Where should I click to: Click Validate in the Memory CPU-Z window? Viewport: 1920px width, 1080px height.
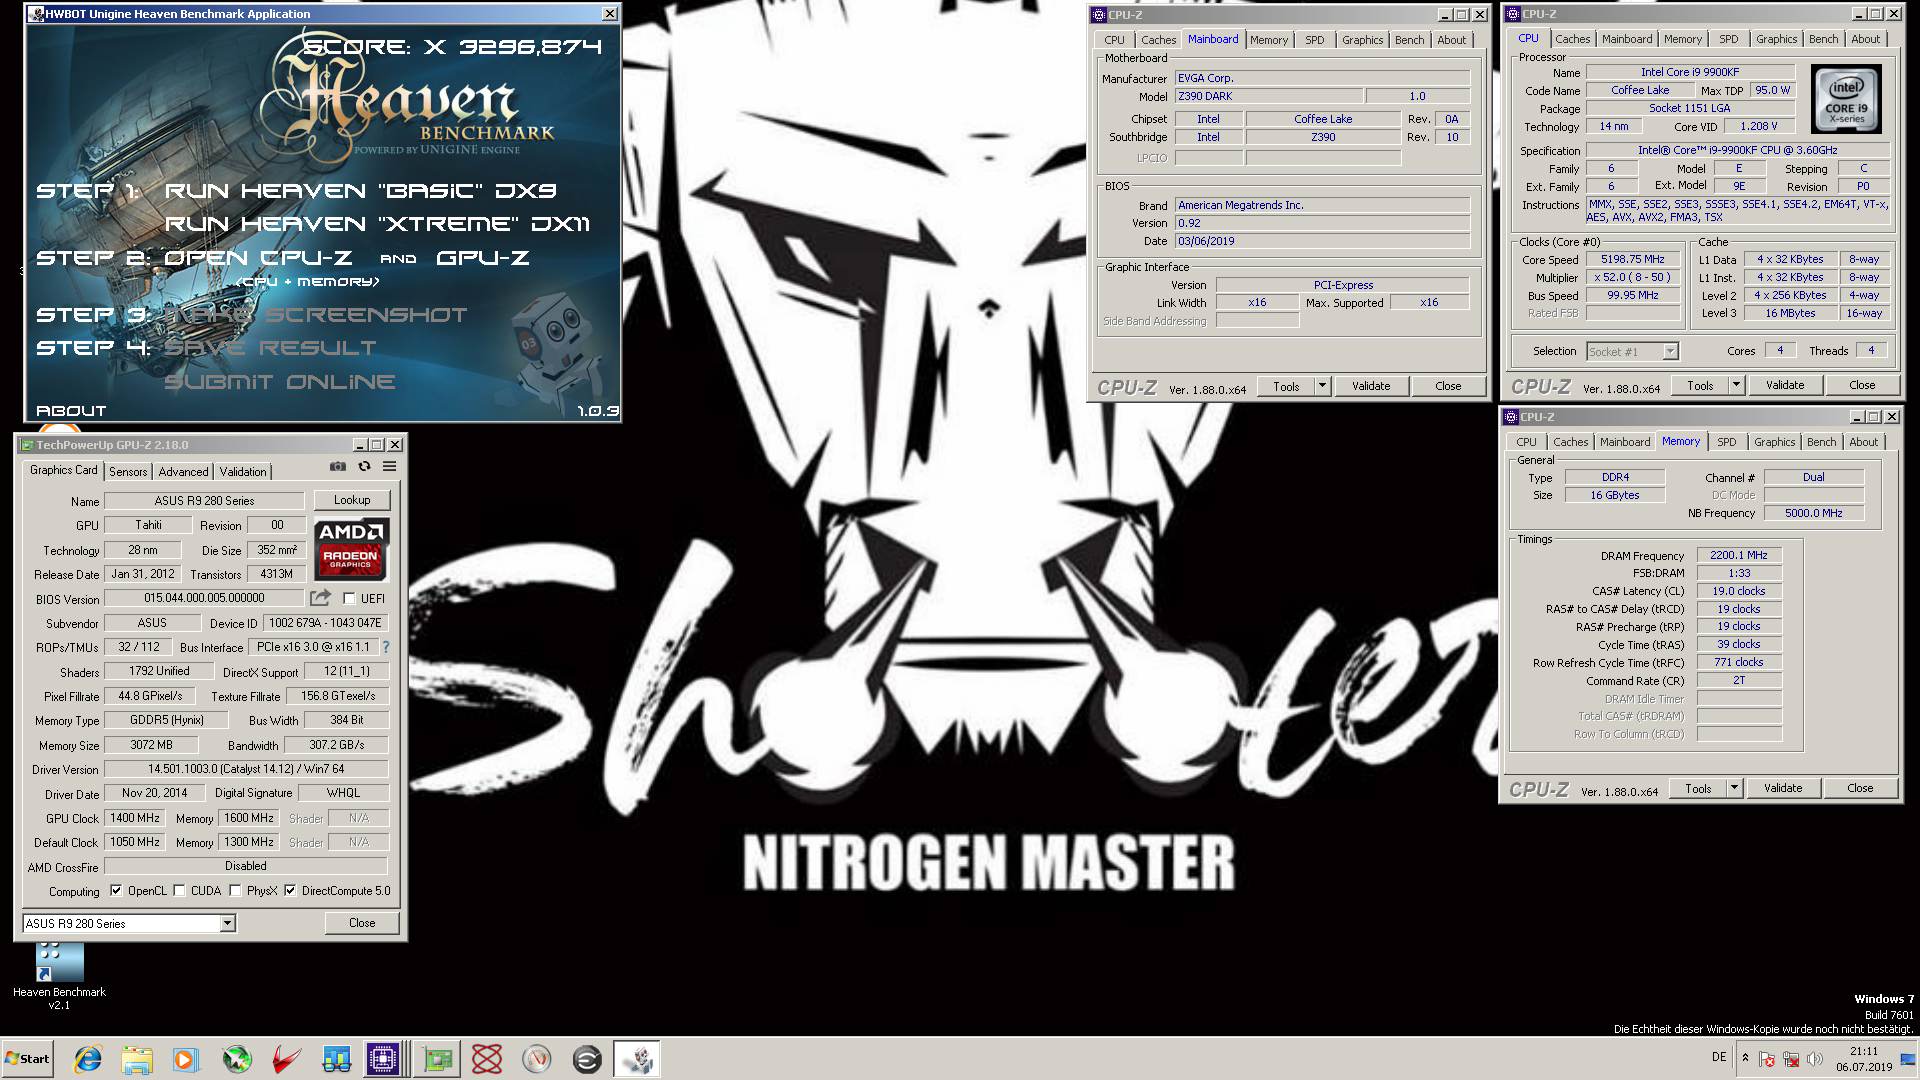click(1783, 788)
